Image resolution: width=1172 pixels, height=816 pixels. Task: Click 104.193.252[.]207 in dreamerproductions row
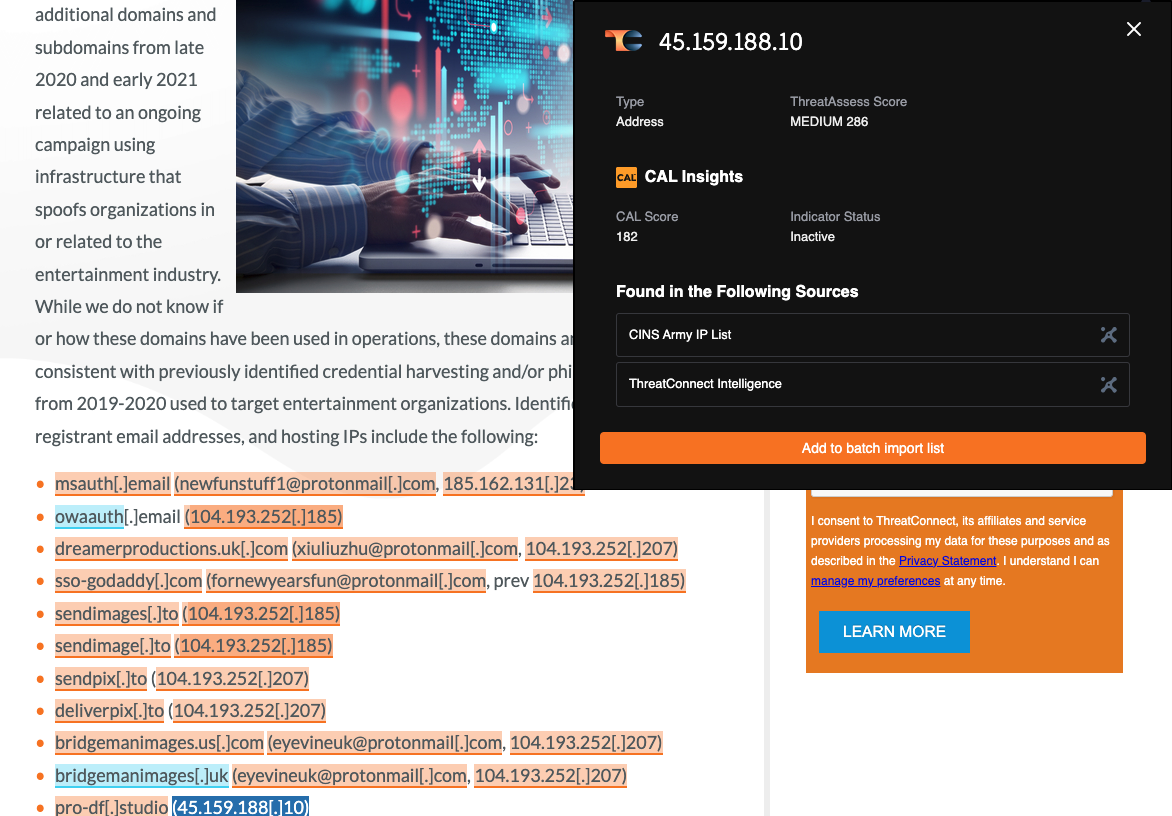click(x=601, y=549)
